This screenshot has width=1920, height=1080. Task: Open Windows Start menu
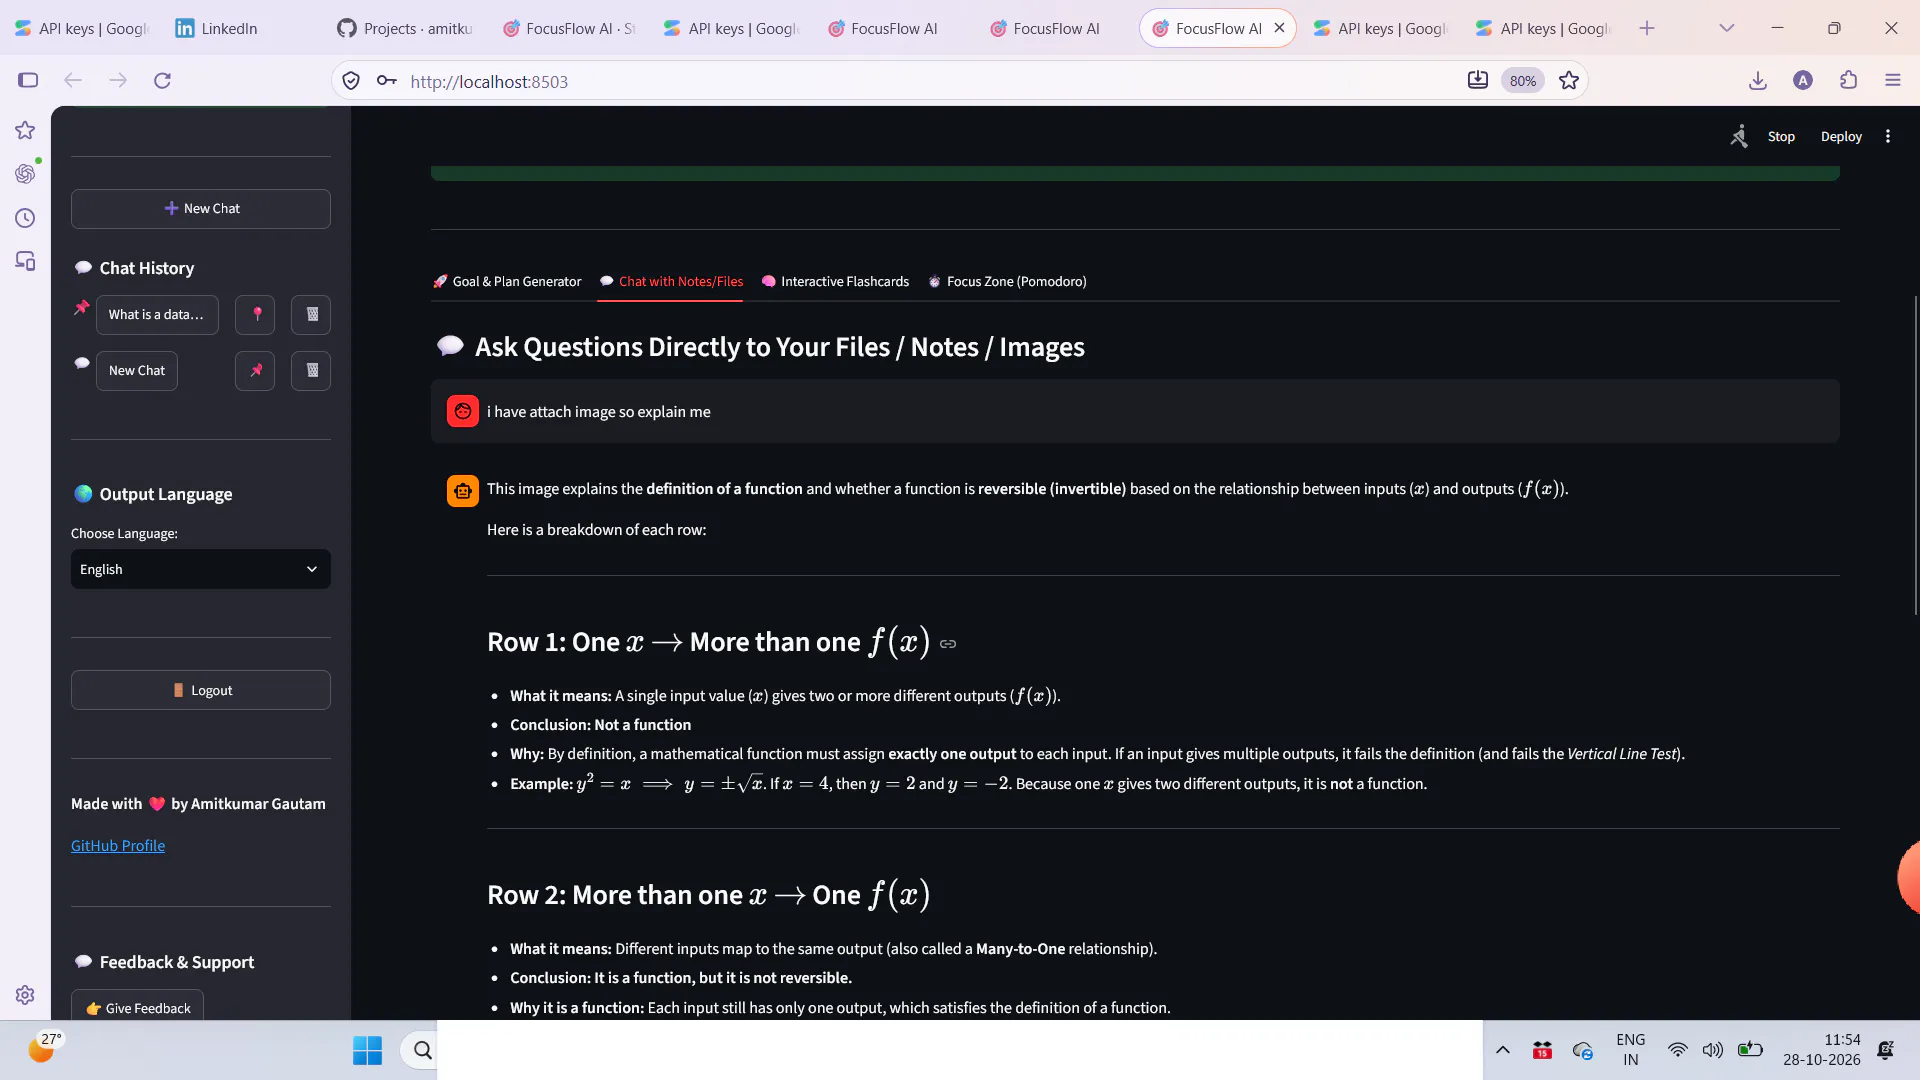pyautogui.click(x=367, y=1050)
